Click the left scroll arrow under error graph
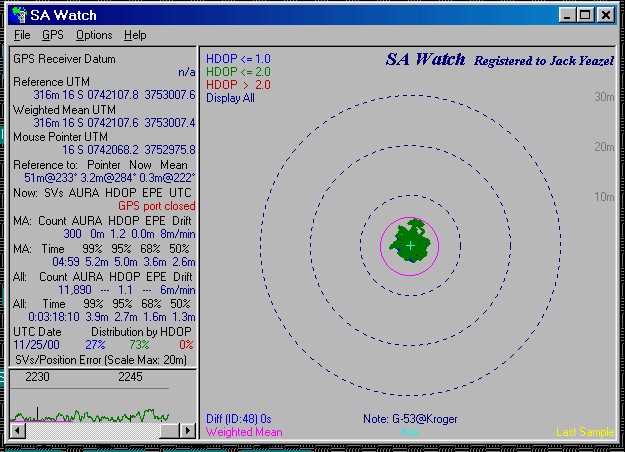The image size is (625, 452). [x=17, y=430]
